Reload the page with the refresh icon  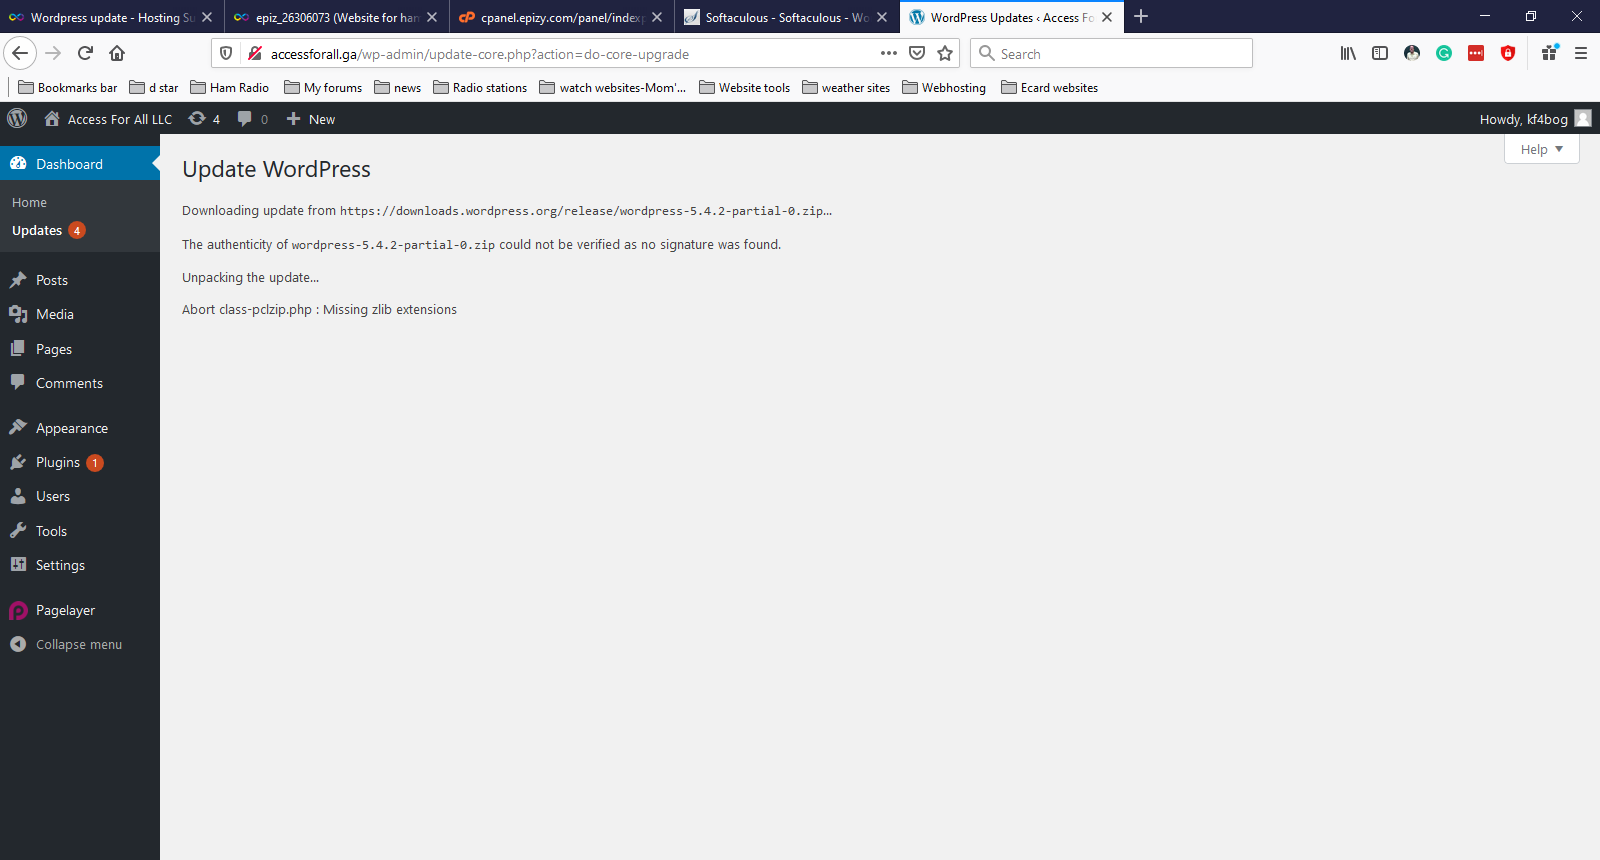point(85,54)
